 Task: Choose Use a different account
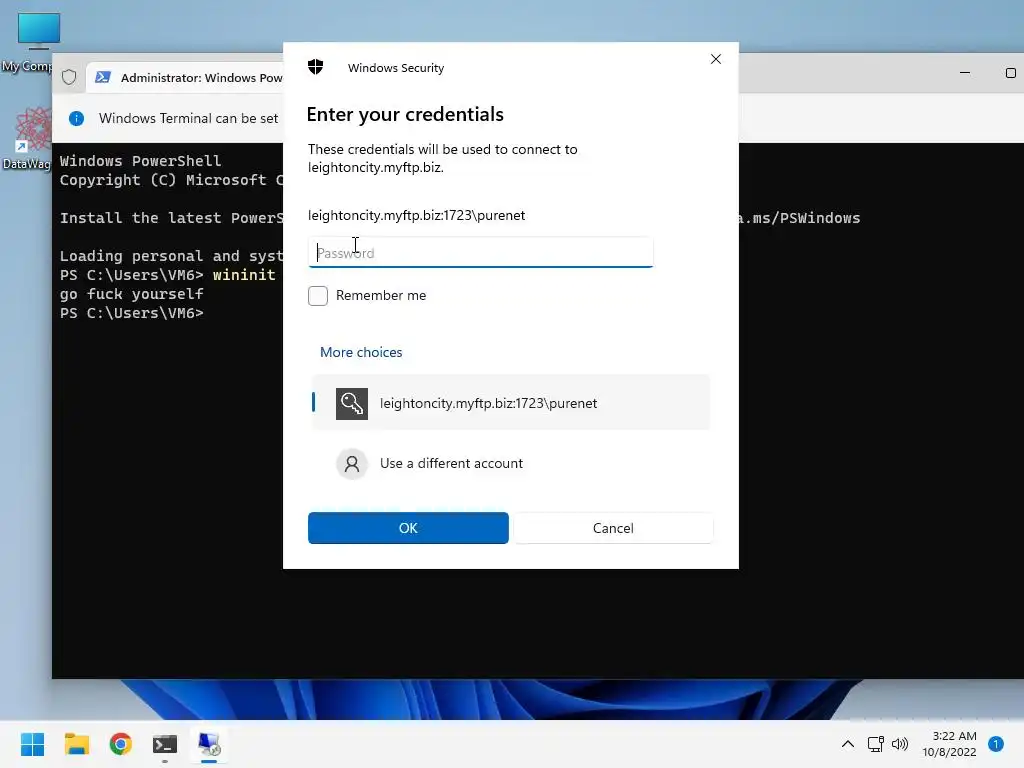click(x=511, y=463)
